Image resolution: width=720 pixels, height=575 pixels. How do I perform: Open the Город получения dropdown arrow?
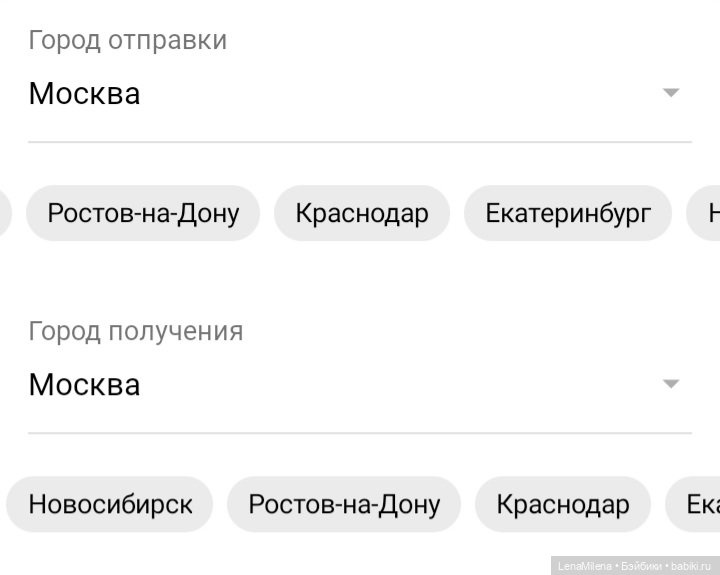point(671,384)
